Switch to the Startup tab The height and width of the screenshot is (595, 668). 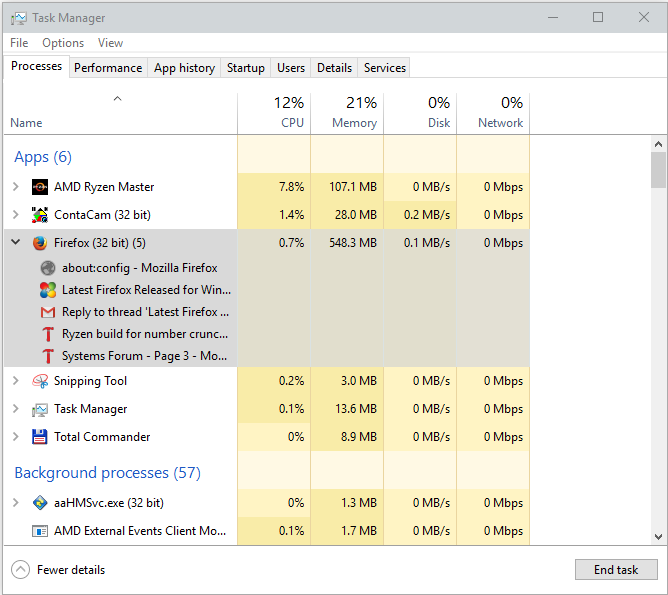246,68
